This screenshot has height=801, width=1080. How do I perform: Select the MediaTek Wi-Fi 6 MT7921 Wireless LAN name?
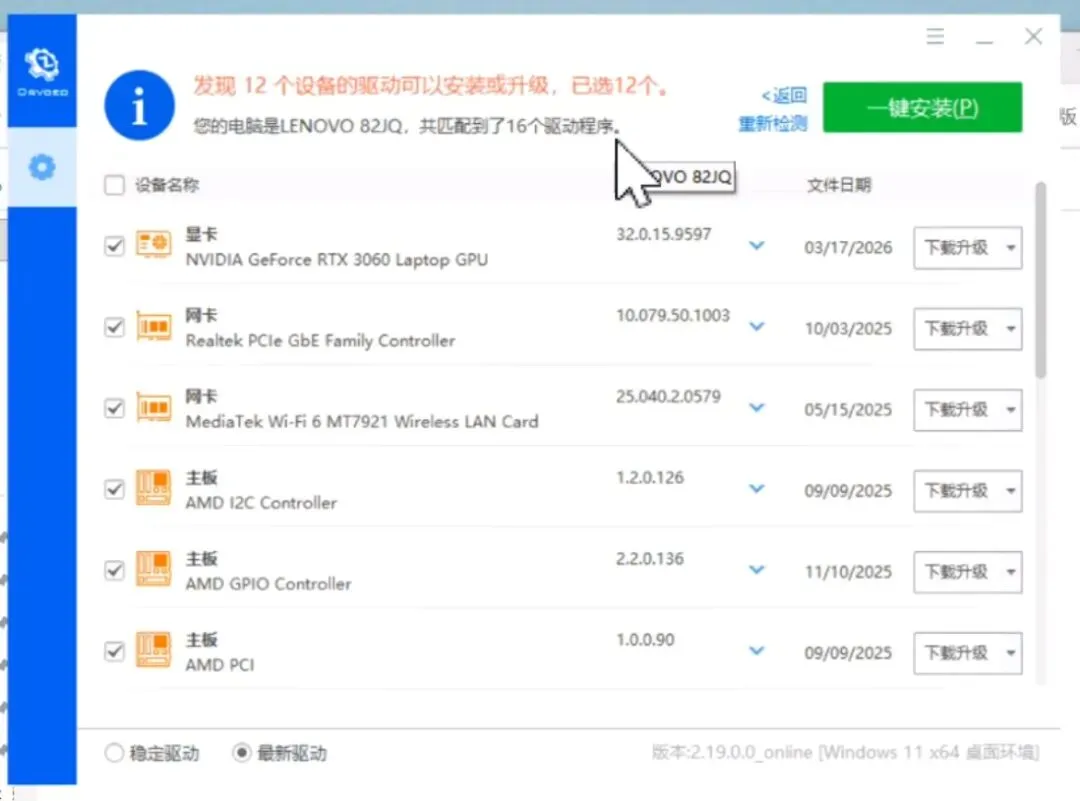tap(362, 422)
